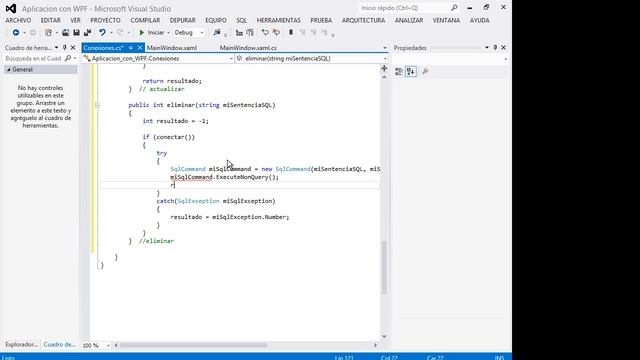Save the current file with the disk icon
The image size is (640, 360).
[76, 32]
